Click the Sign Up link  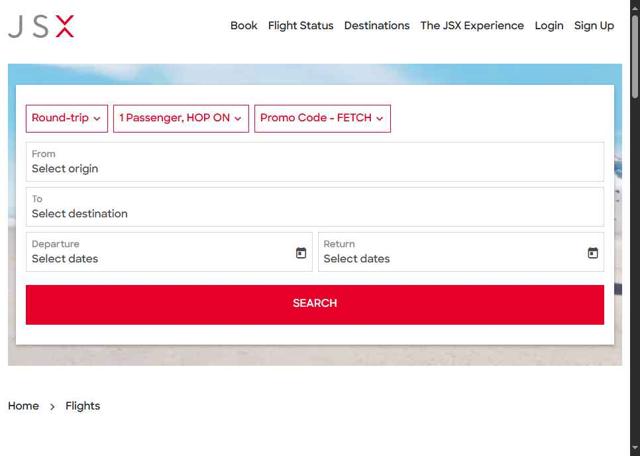coord(594,26)
